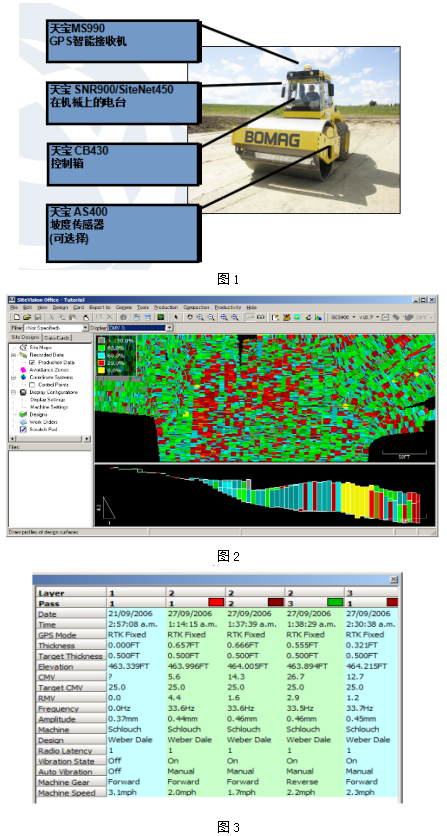Screen dimensions: 447x836
Task: Click the Display Configurations monitor icon
Action: coord(23,392)
